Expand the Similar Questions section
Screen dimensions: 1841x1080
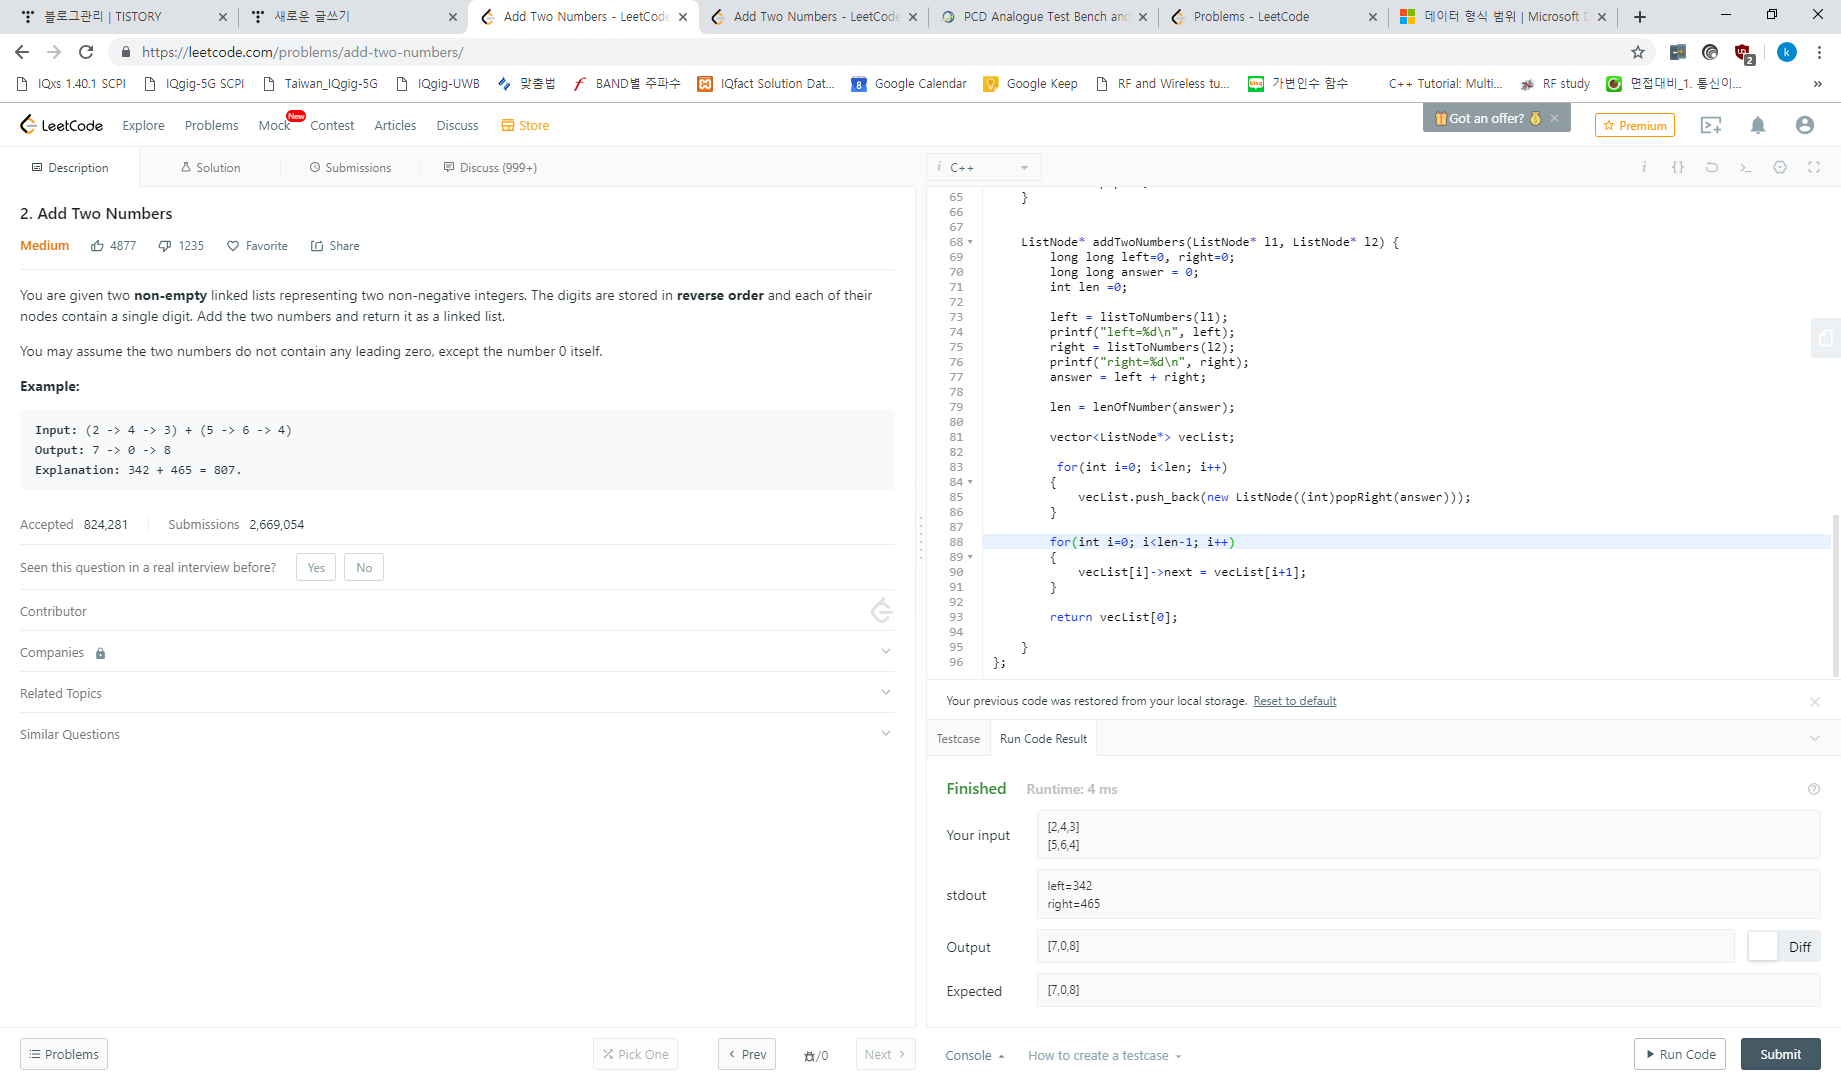[886, 734]
